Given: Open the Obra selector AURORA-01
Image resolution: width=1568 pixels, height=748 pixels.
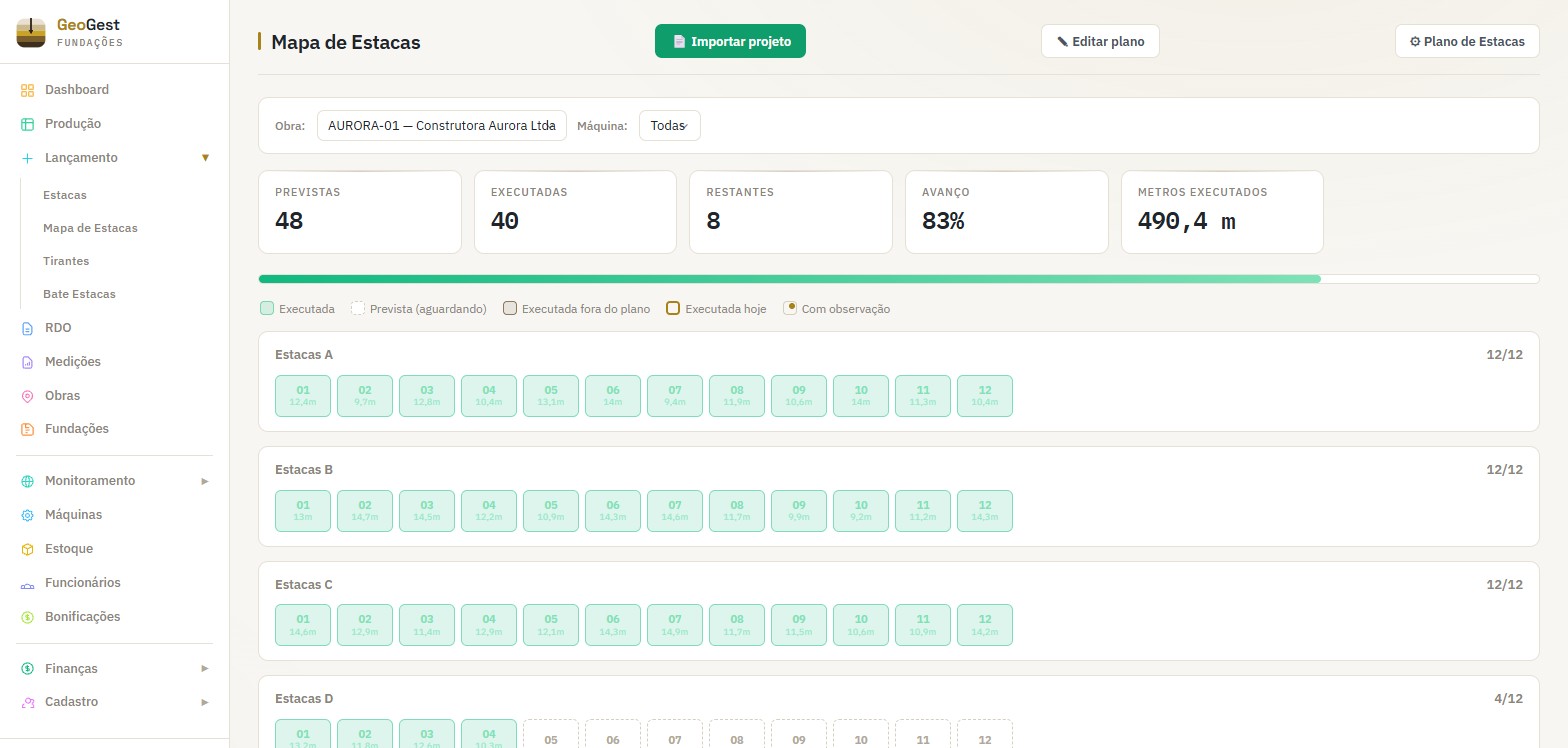Looking at the screenshot, I should (x=442, y=126).
